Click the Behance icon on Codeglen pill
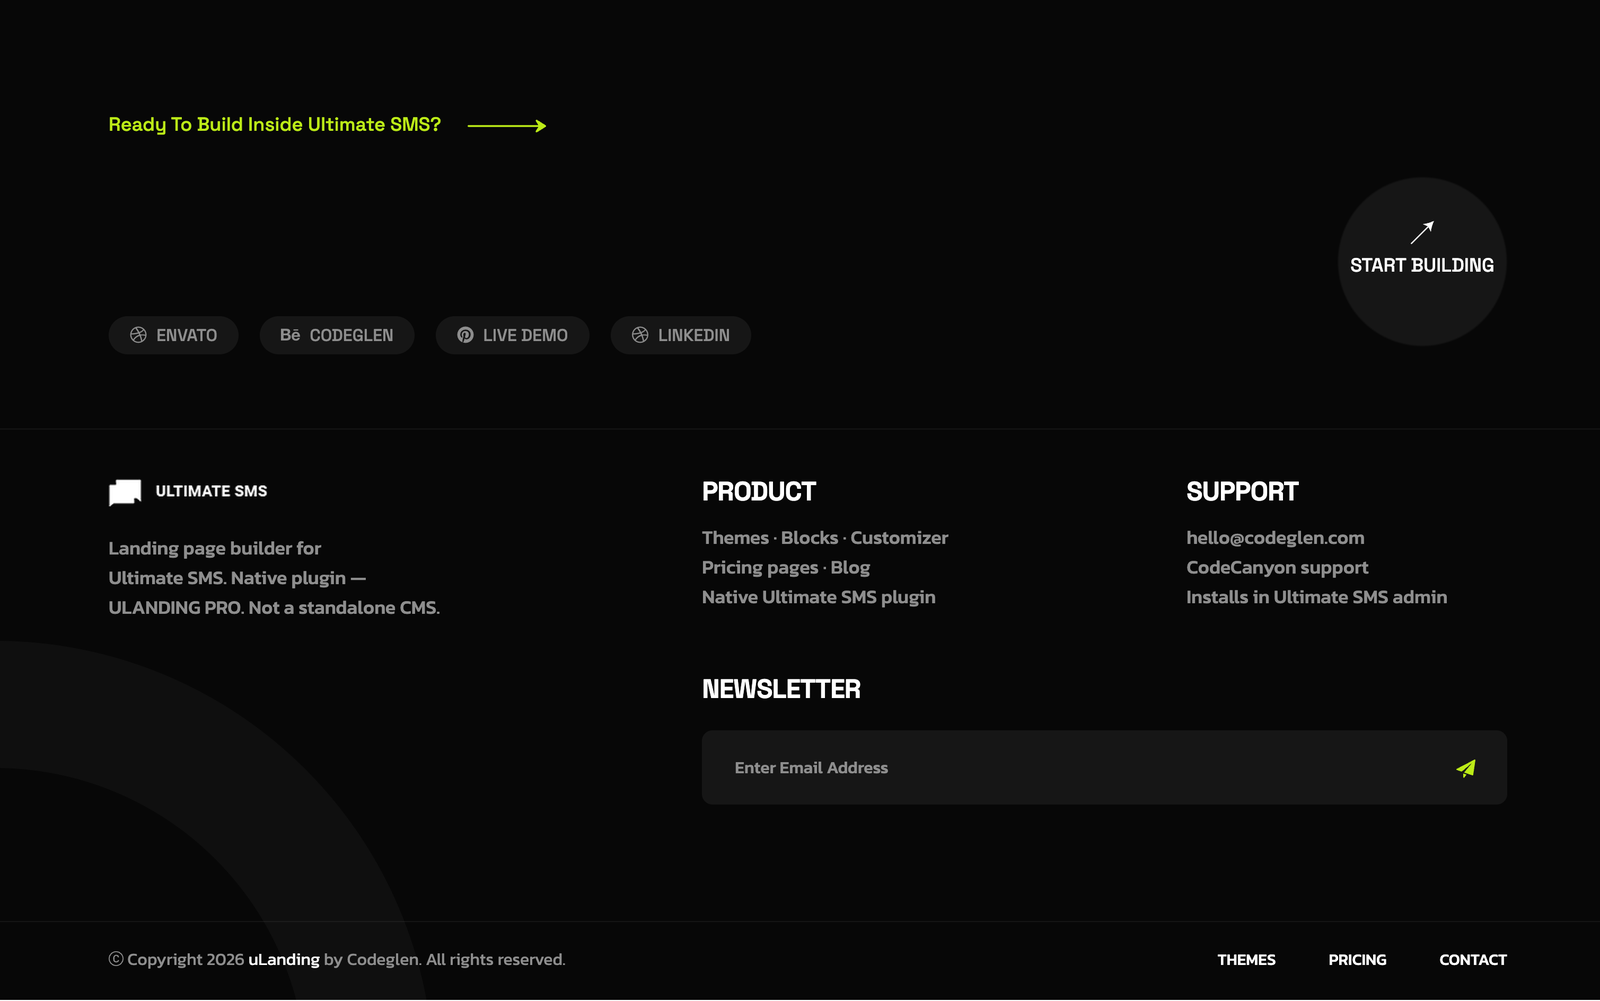 (x=290, y=335)
